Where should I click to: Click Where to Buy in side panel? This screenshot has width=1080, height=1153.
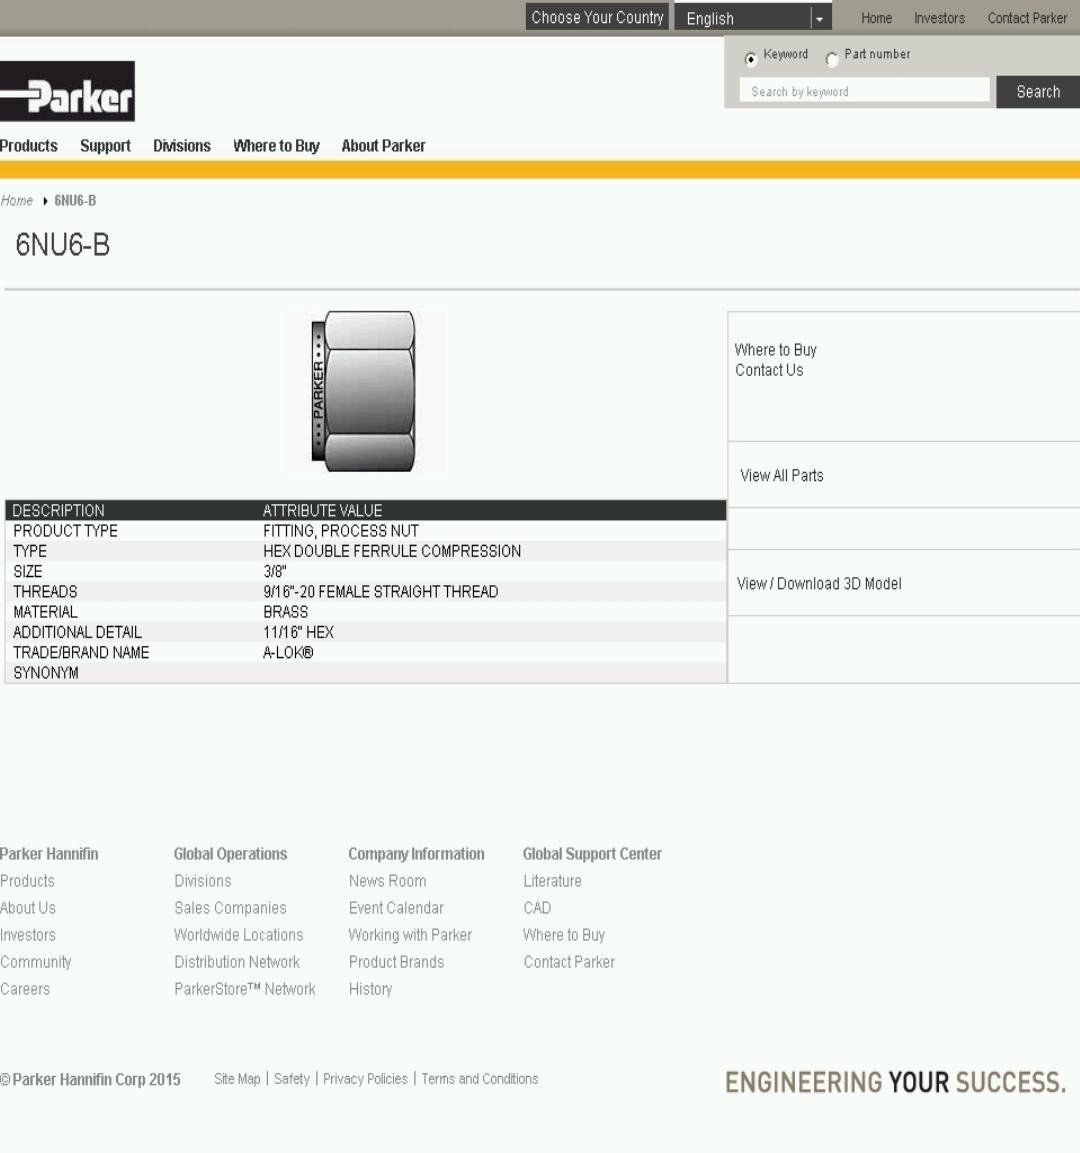776,350
